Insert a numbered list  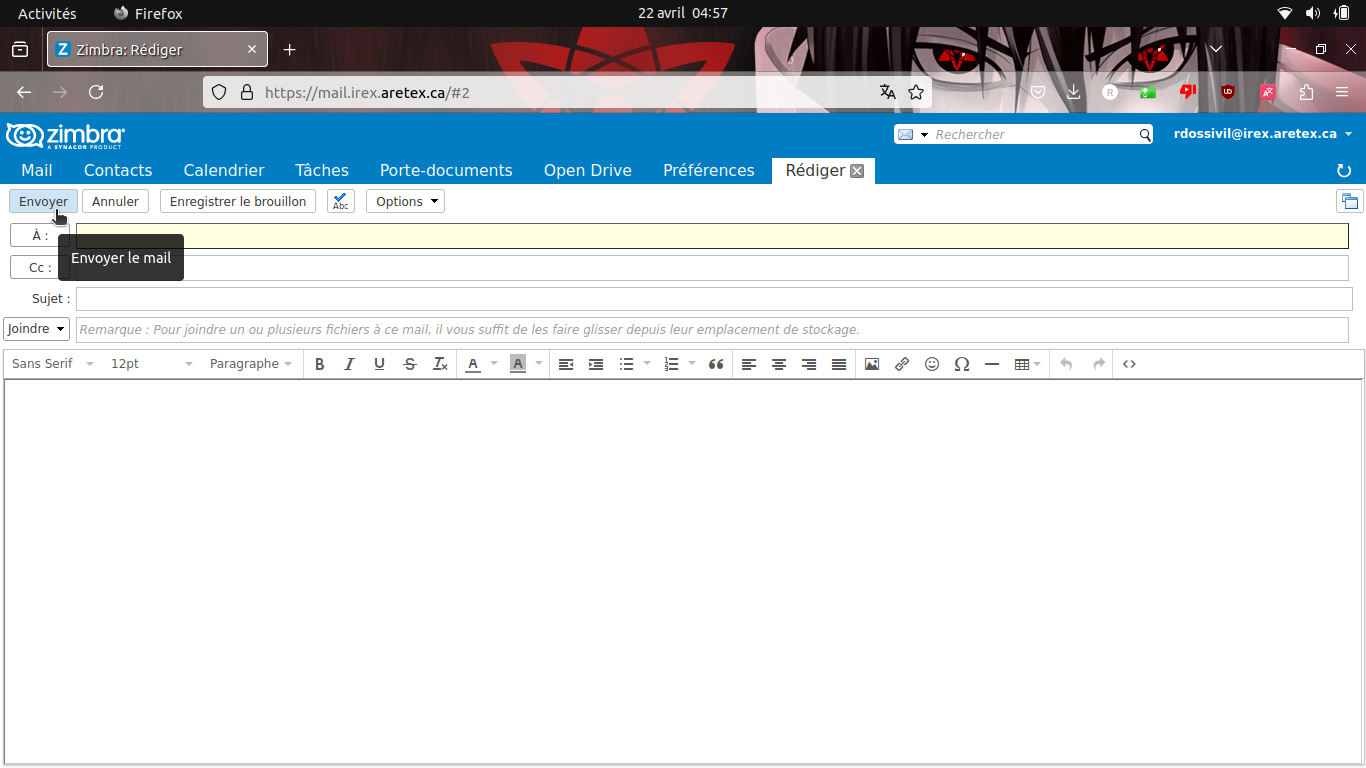click(x=672, y=364)
